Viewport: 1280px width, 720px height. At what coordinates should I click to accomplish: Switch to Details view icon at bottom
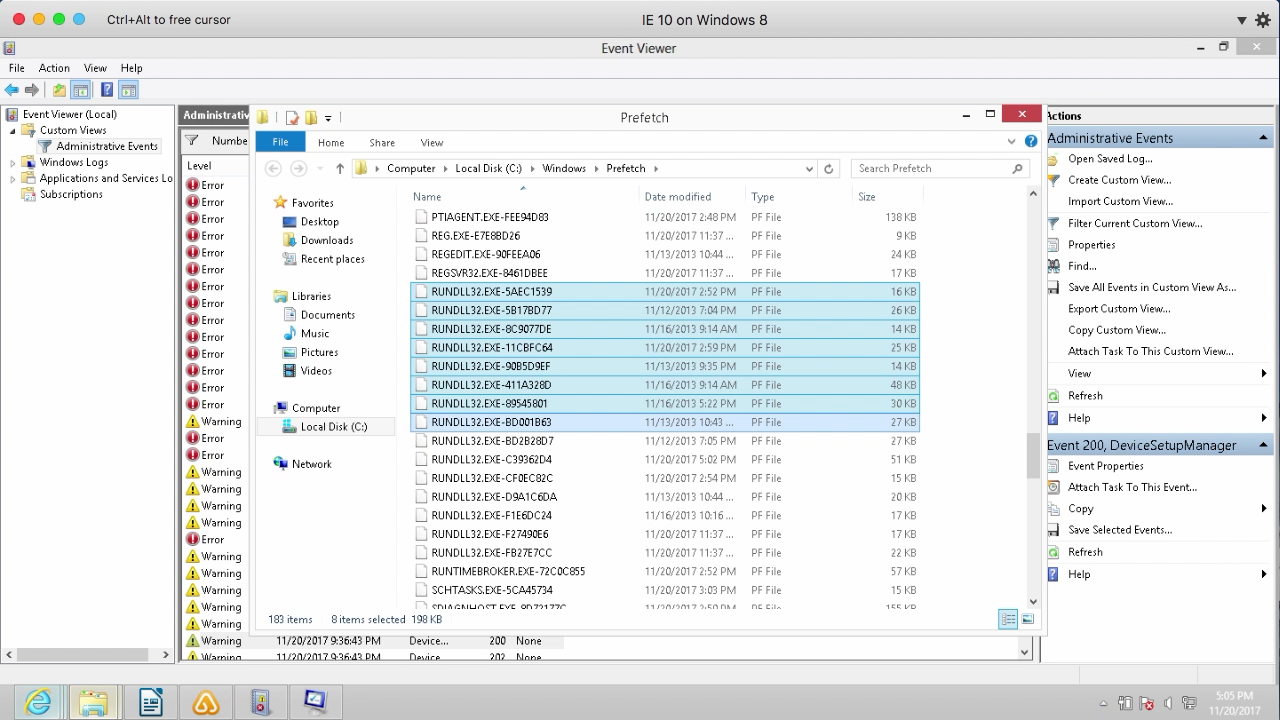tap(1008, 619)
